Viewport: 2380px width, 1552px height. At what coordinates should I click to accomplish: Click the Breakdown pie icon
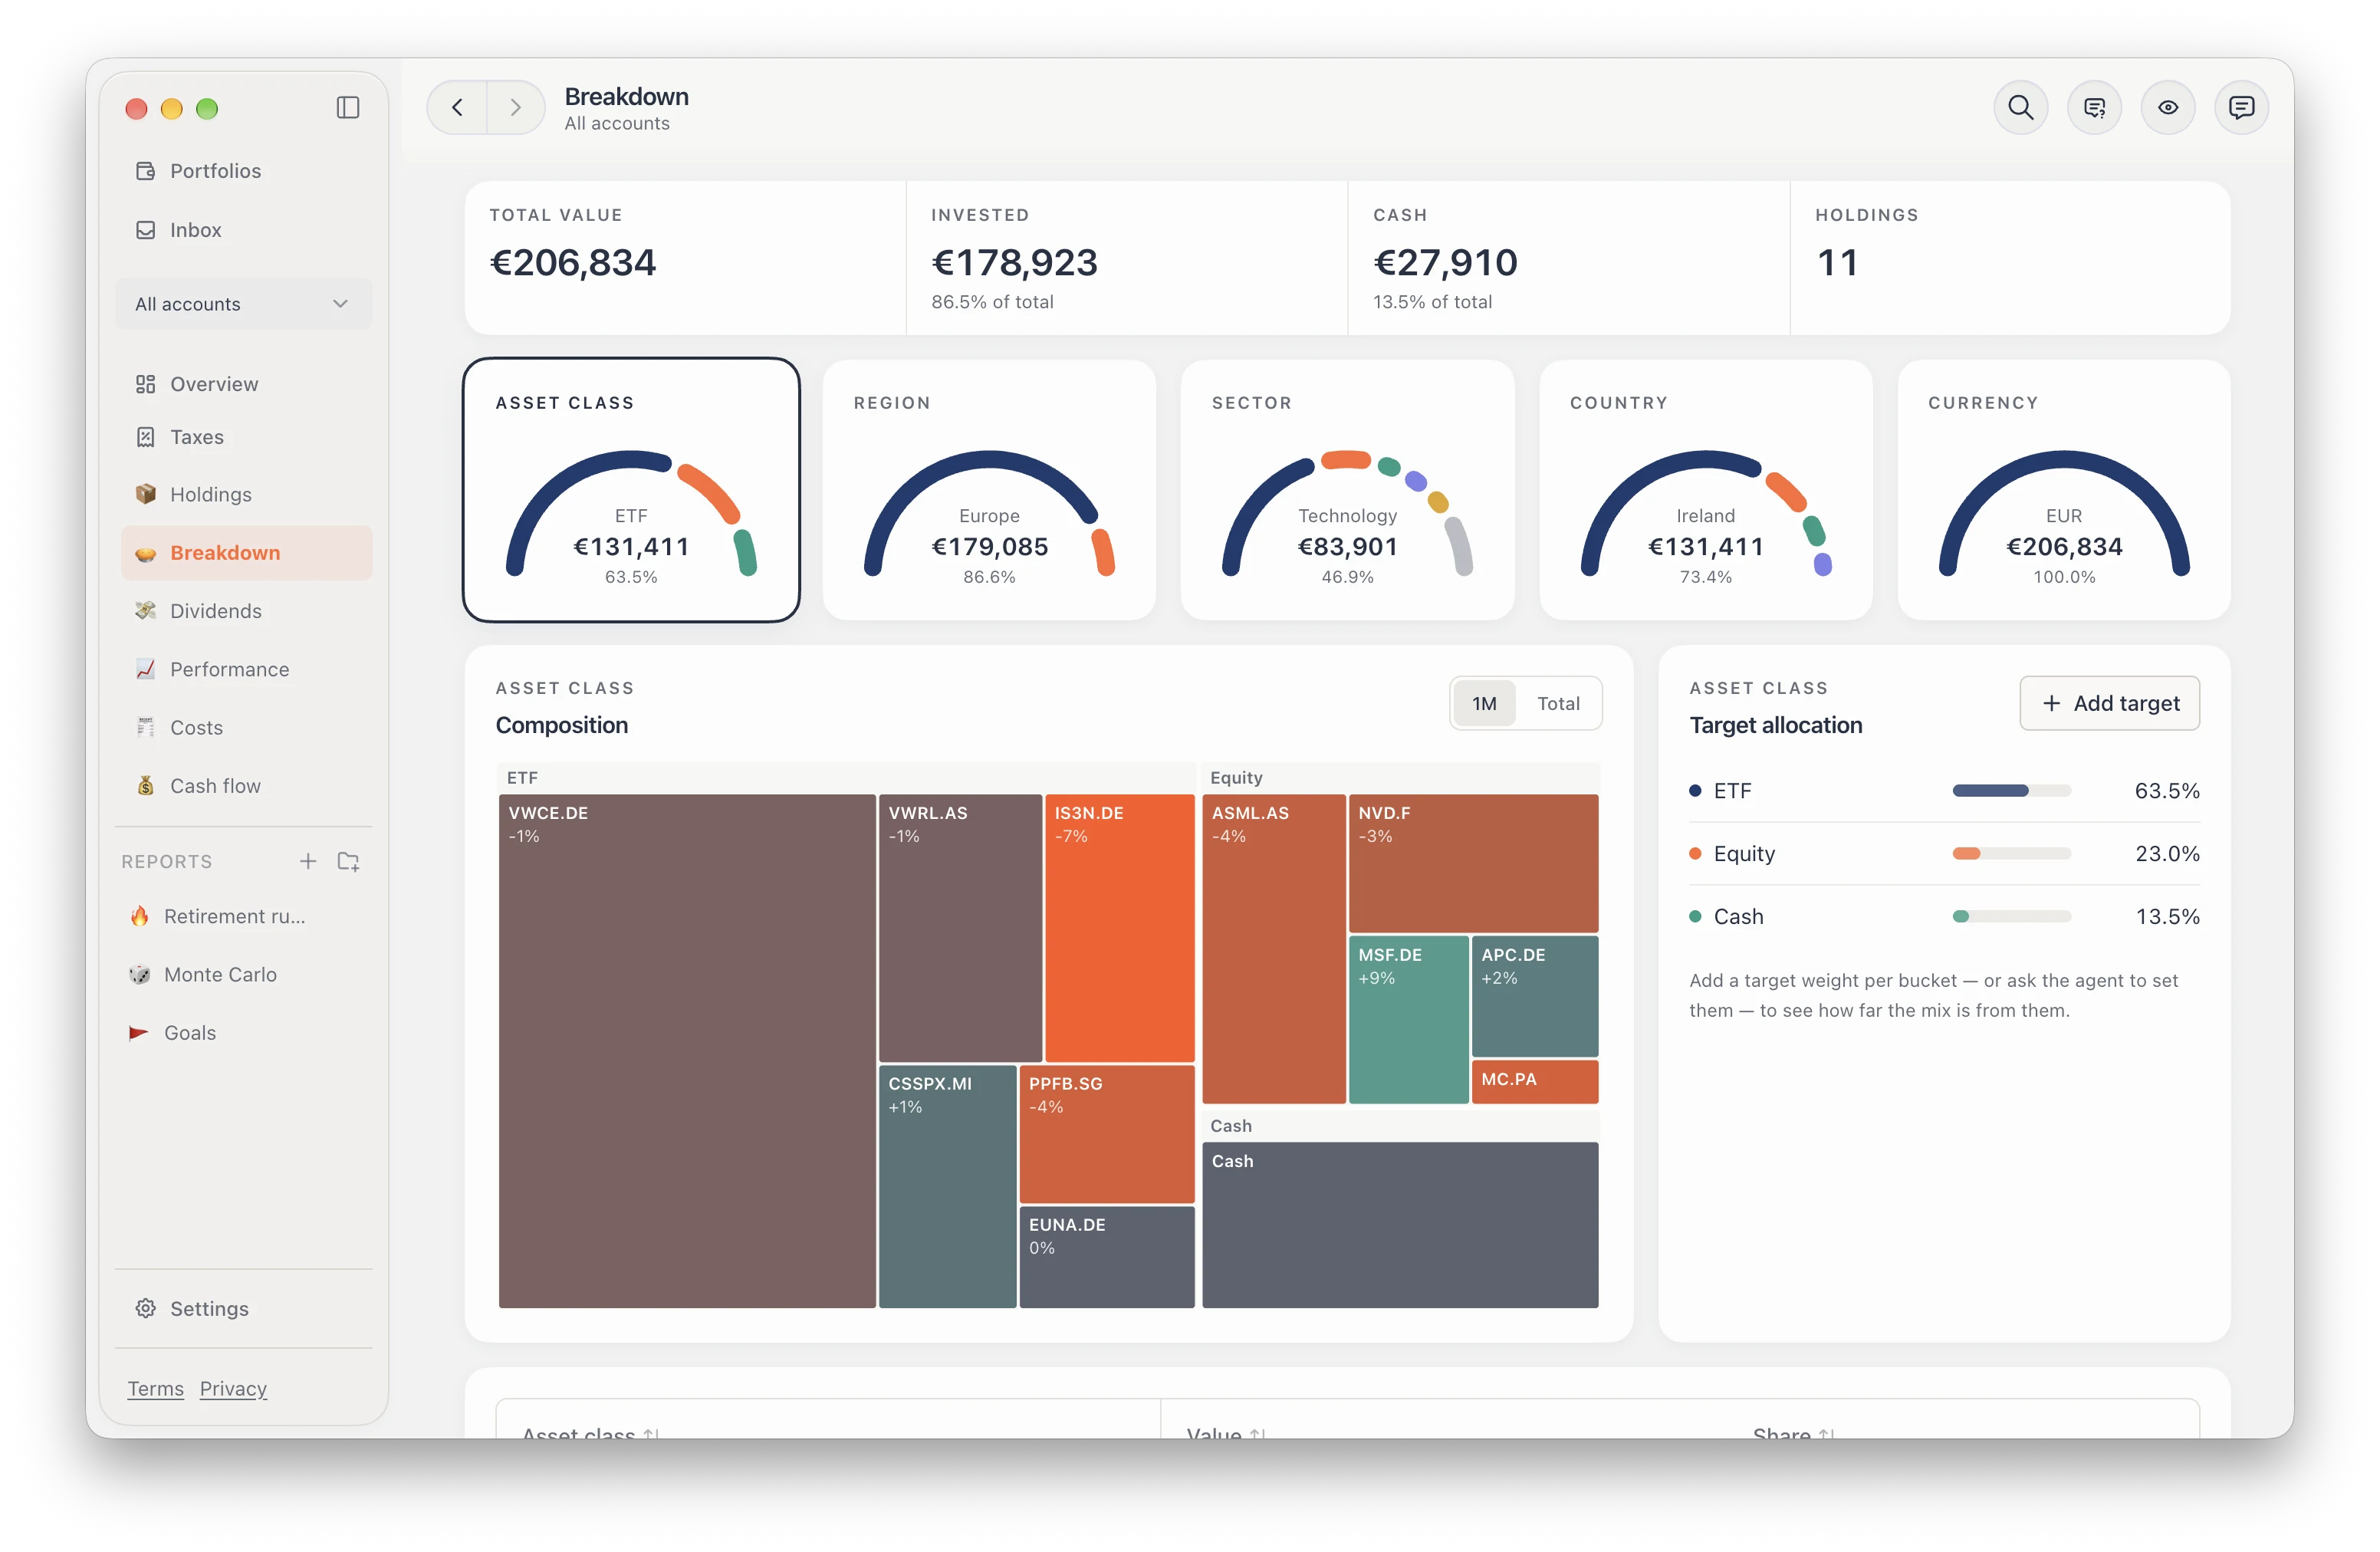tap(146, 553)
